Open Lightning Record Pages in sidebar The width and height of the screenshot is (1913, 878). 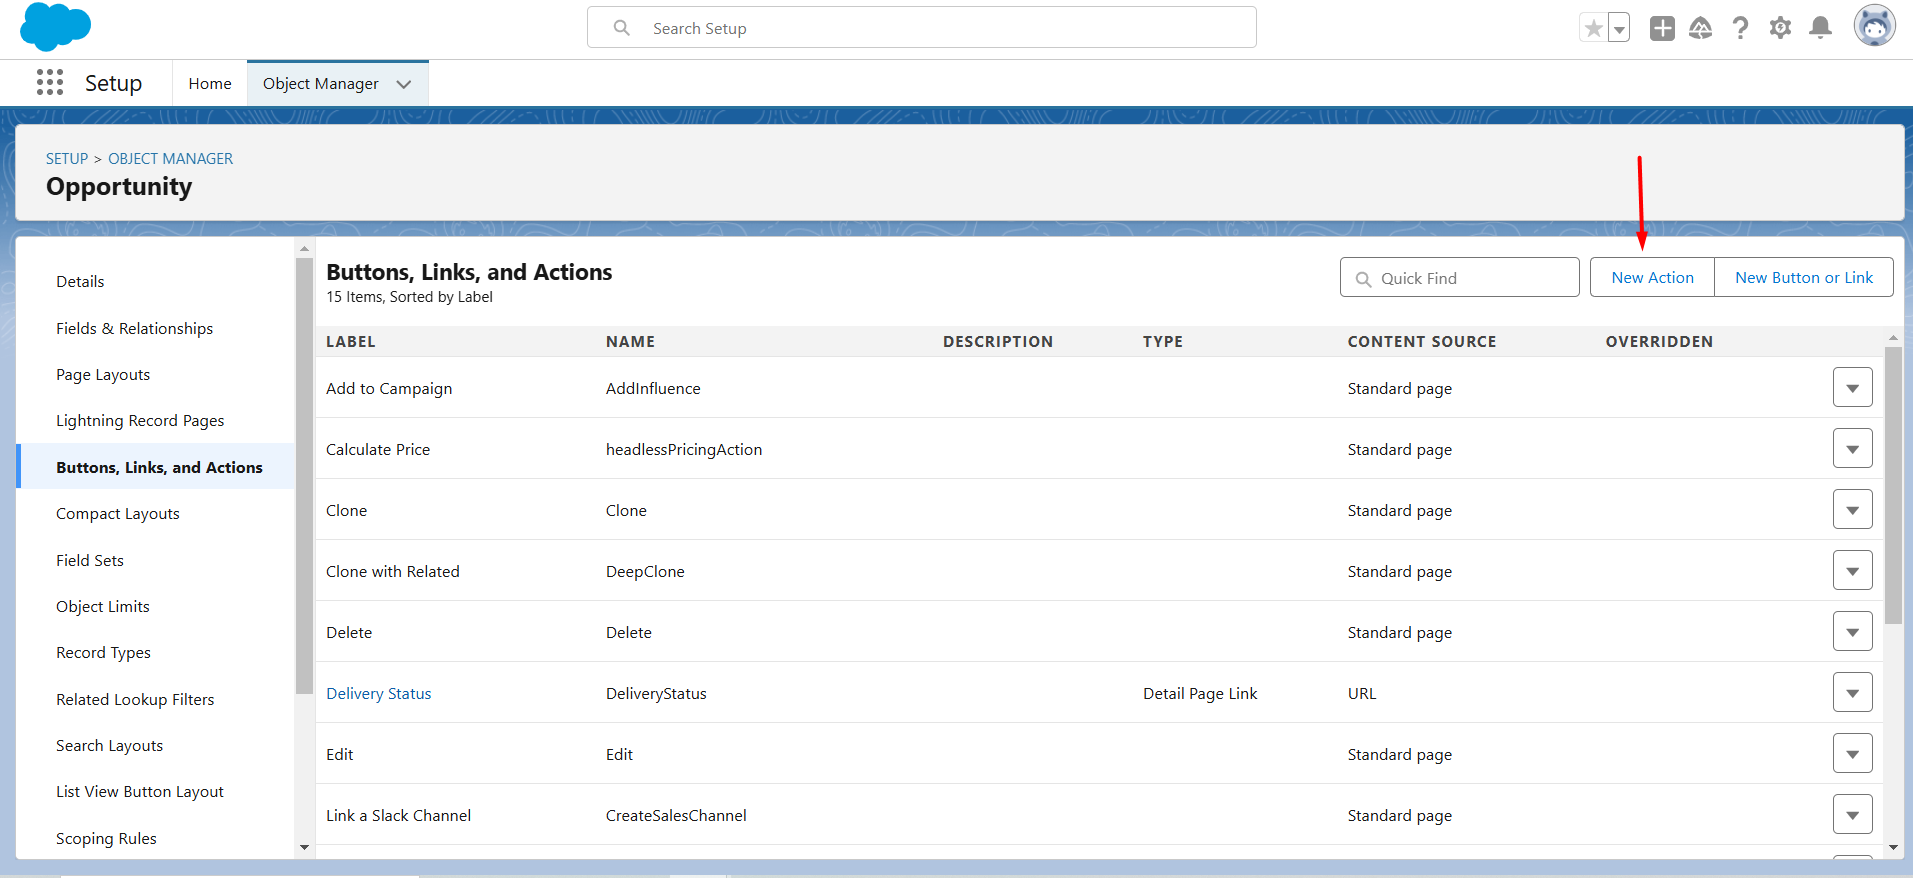[x=140, y=421]
